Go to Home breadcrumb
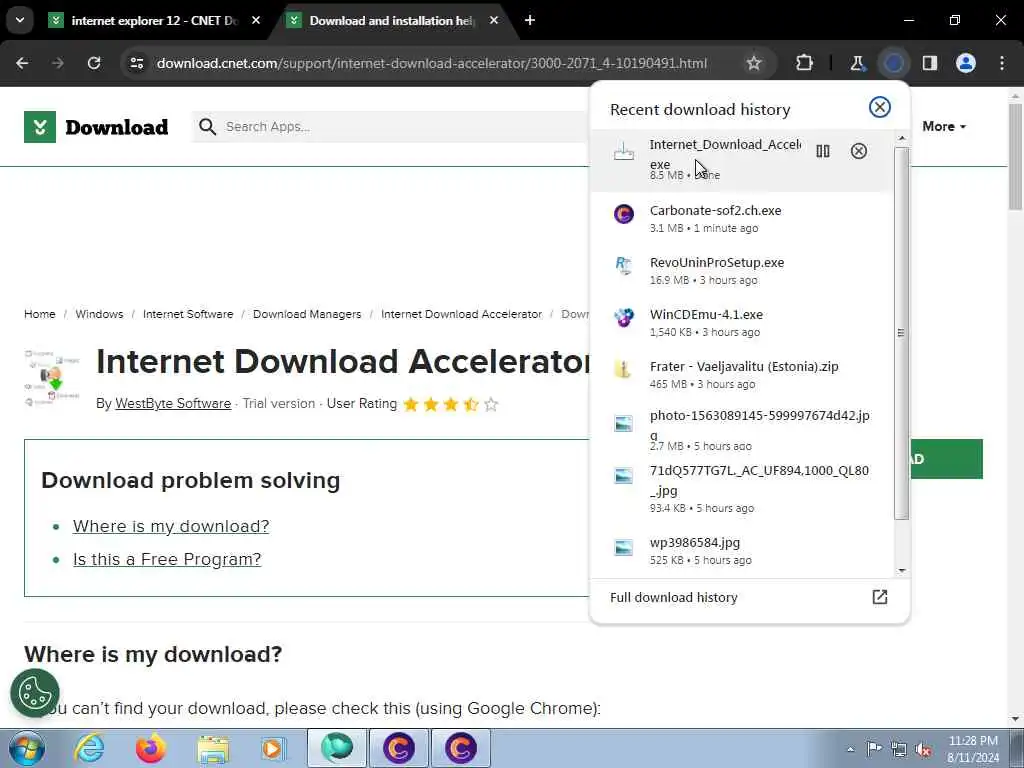This screenshot has height=768, width=1024. click(x=40, y=314)
